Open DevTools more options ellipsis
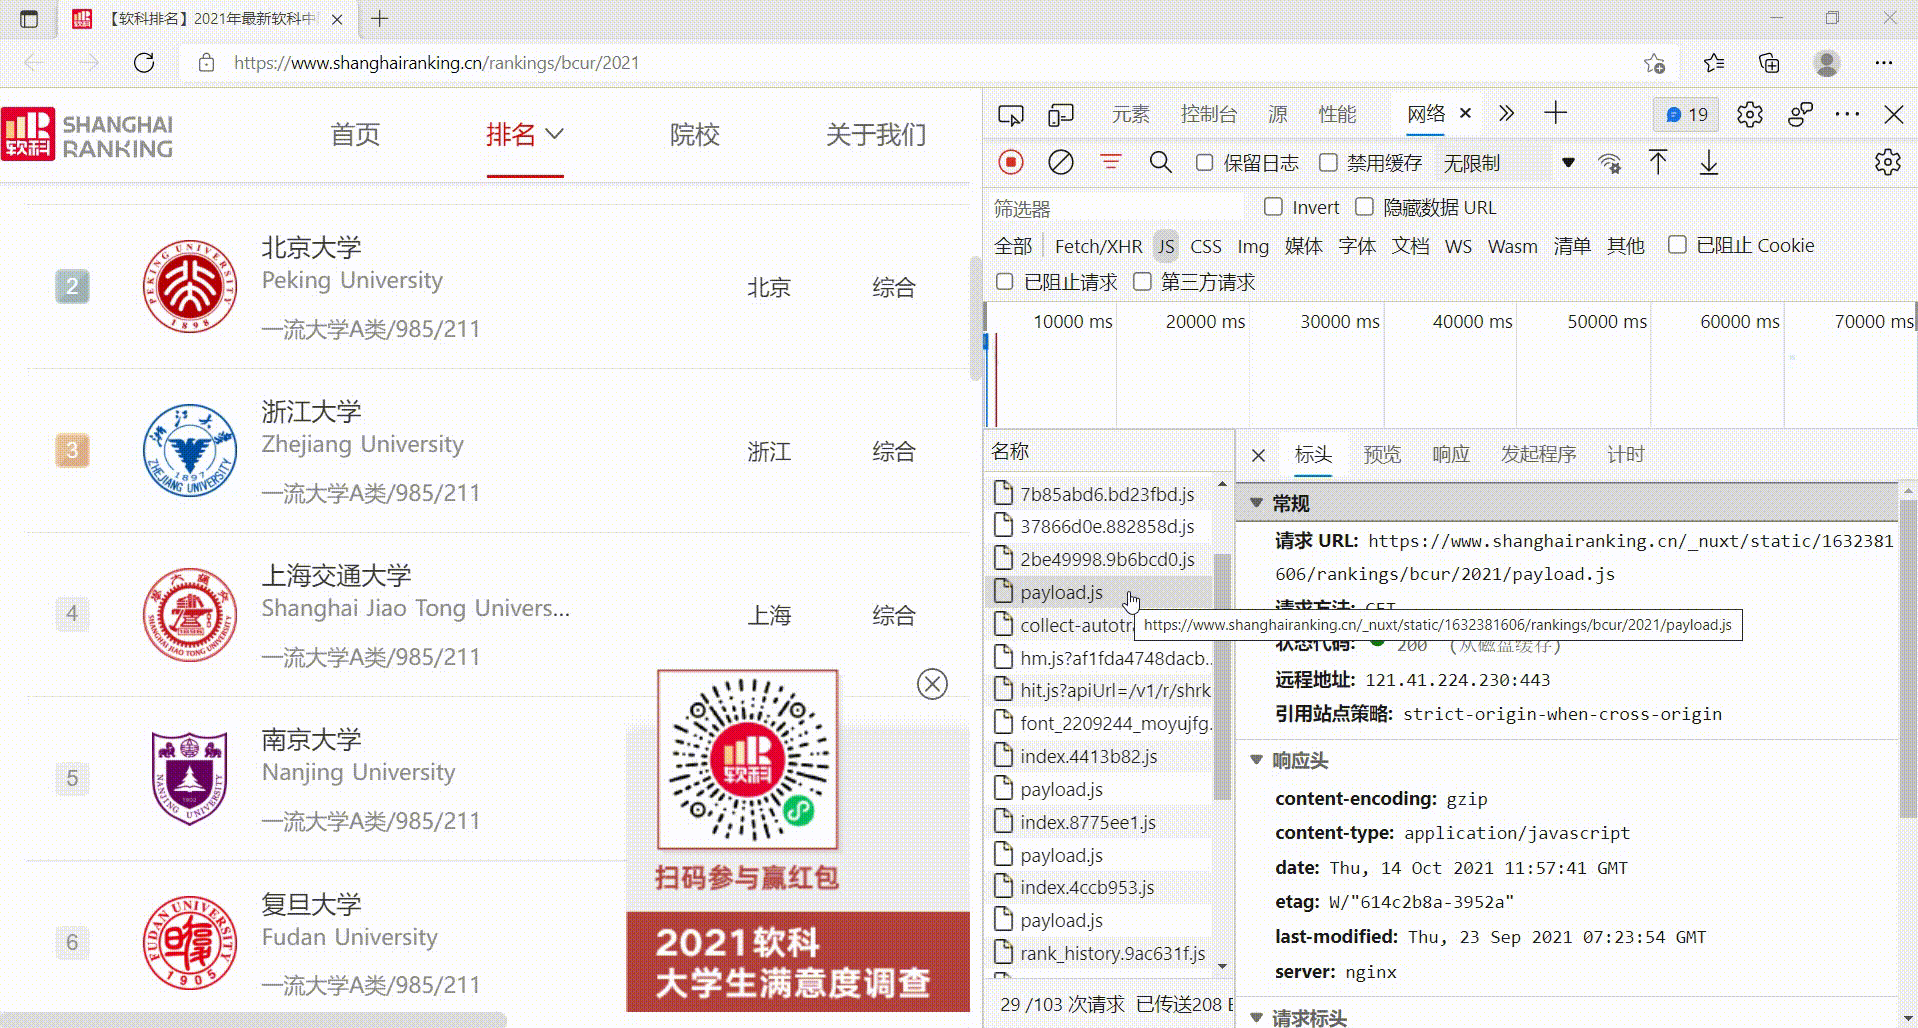Image resolution: width=1918 pixels, height=1028 pixels. [1847, 114]
